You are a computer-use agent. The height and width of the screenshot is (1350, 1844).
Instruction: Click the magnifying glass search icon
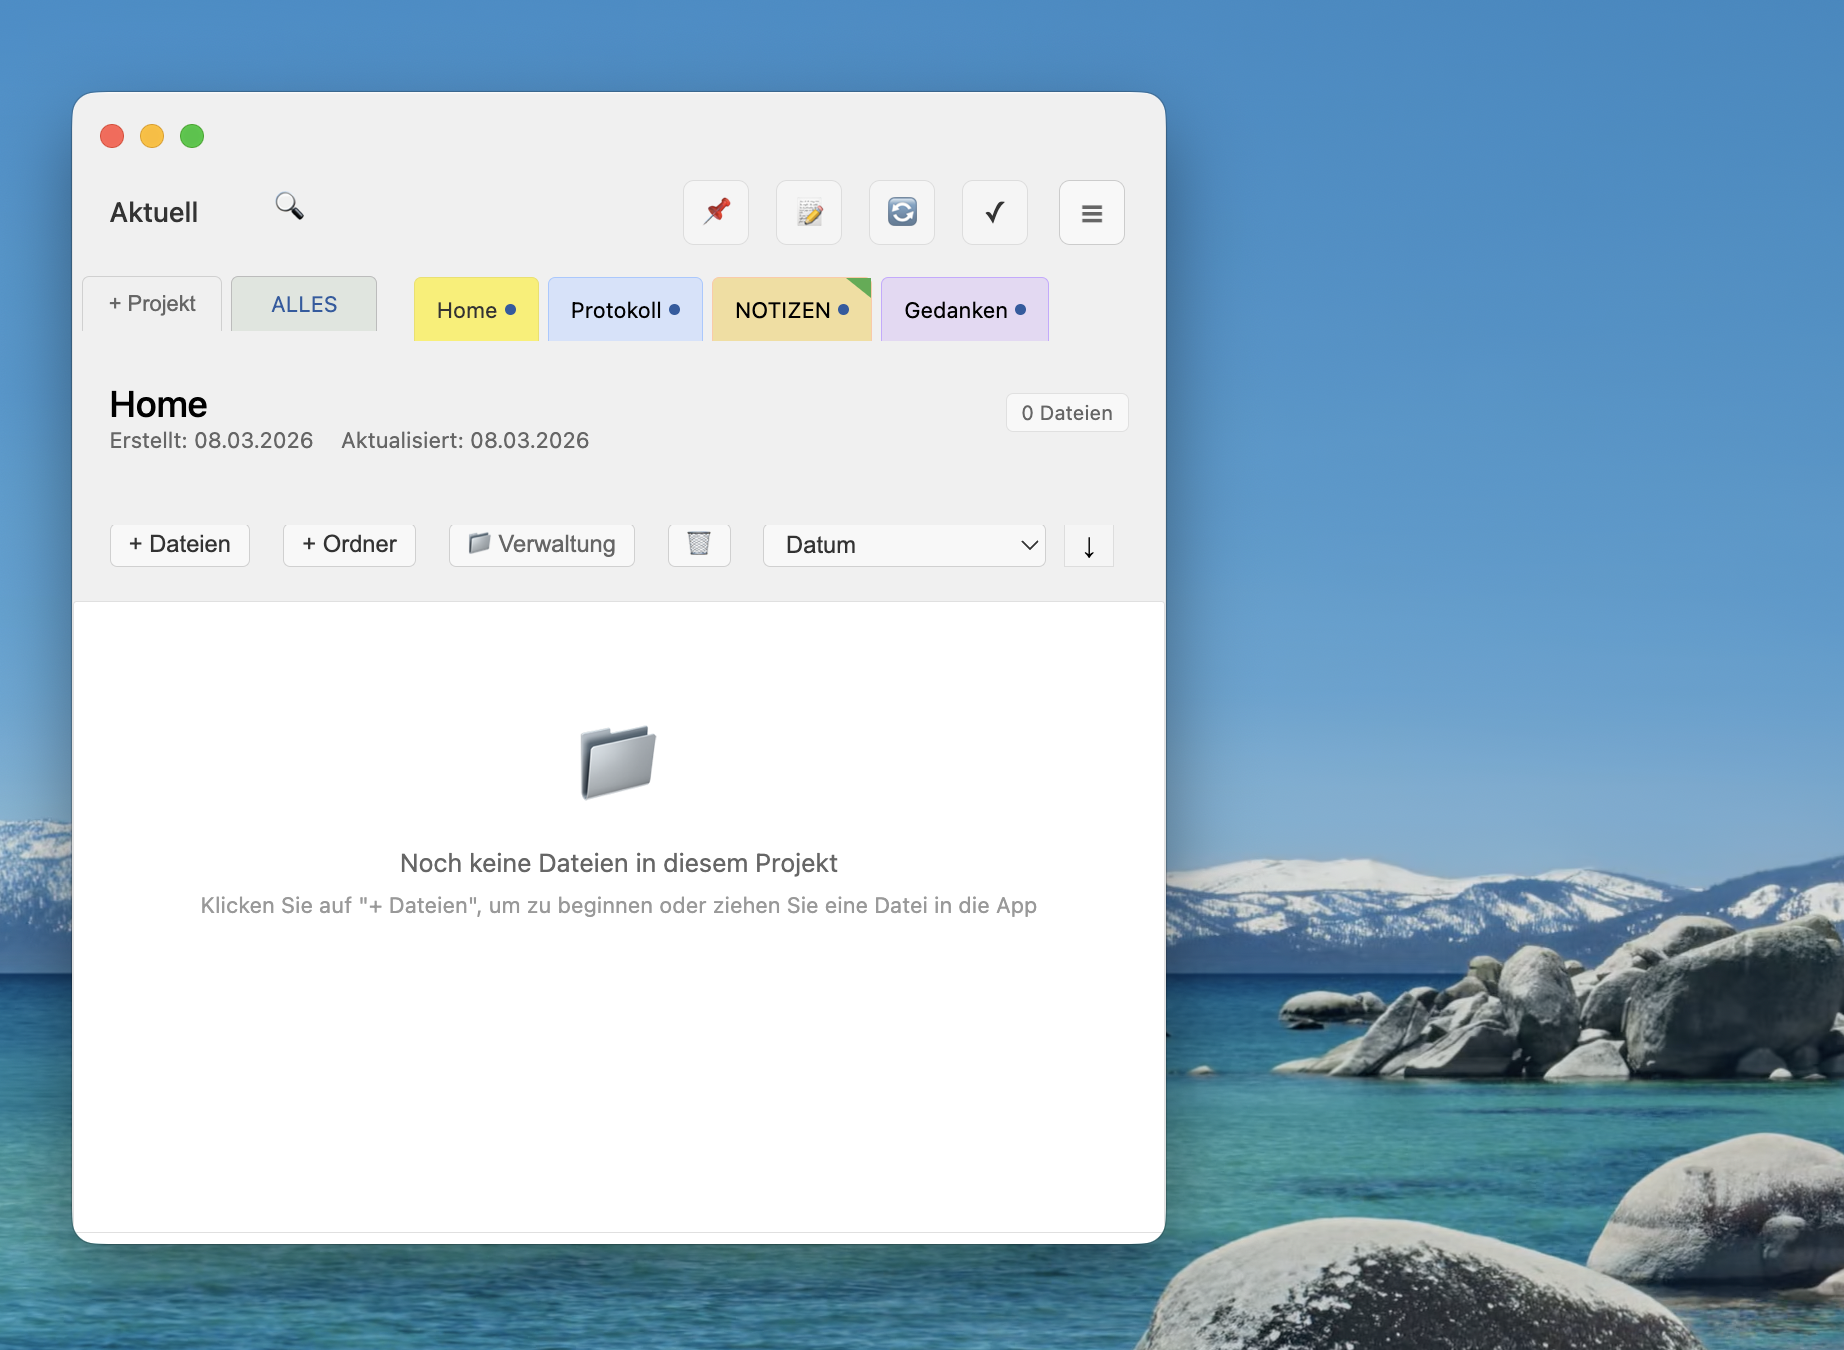289,206
